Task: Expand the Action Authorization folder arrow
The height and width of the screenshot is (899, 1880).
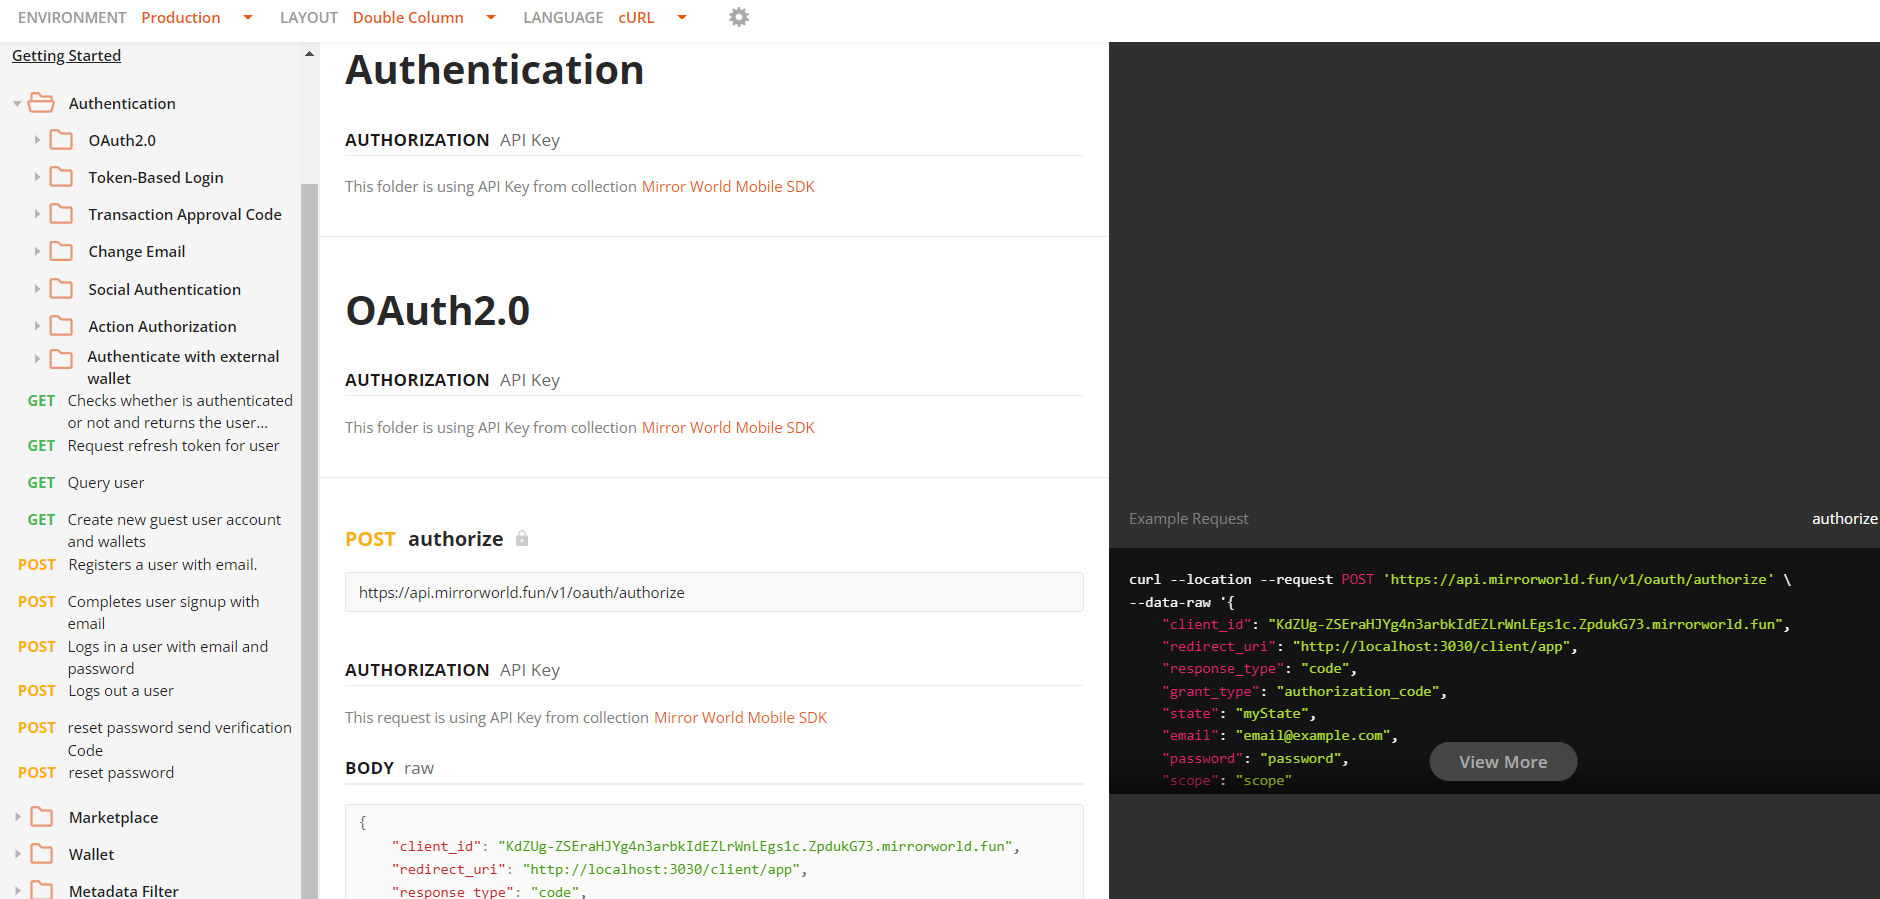Action: (37, 326)
